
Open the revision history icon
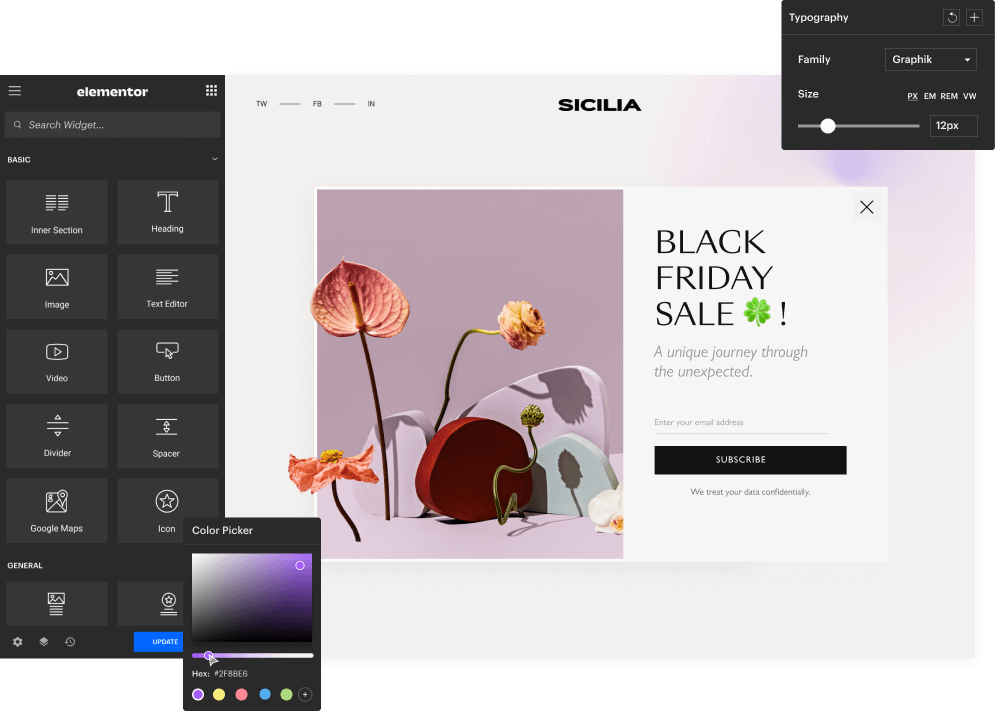(x=70, y=641)
